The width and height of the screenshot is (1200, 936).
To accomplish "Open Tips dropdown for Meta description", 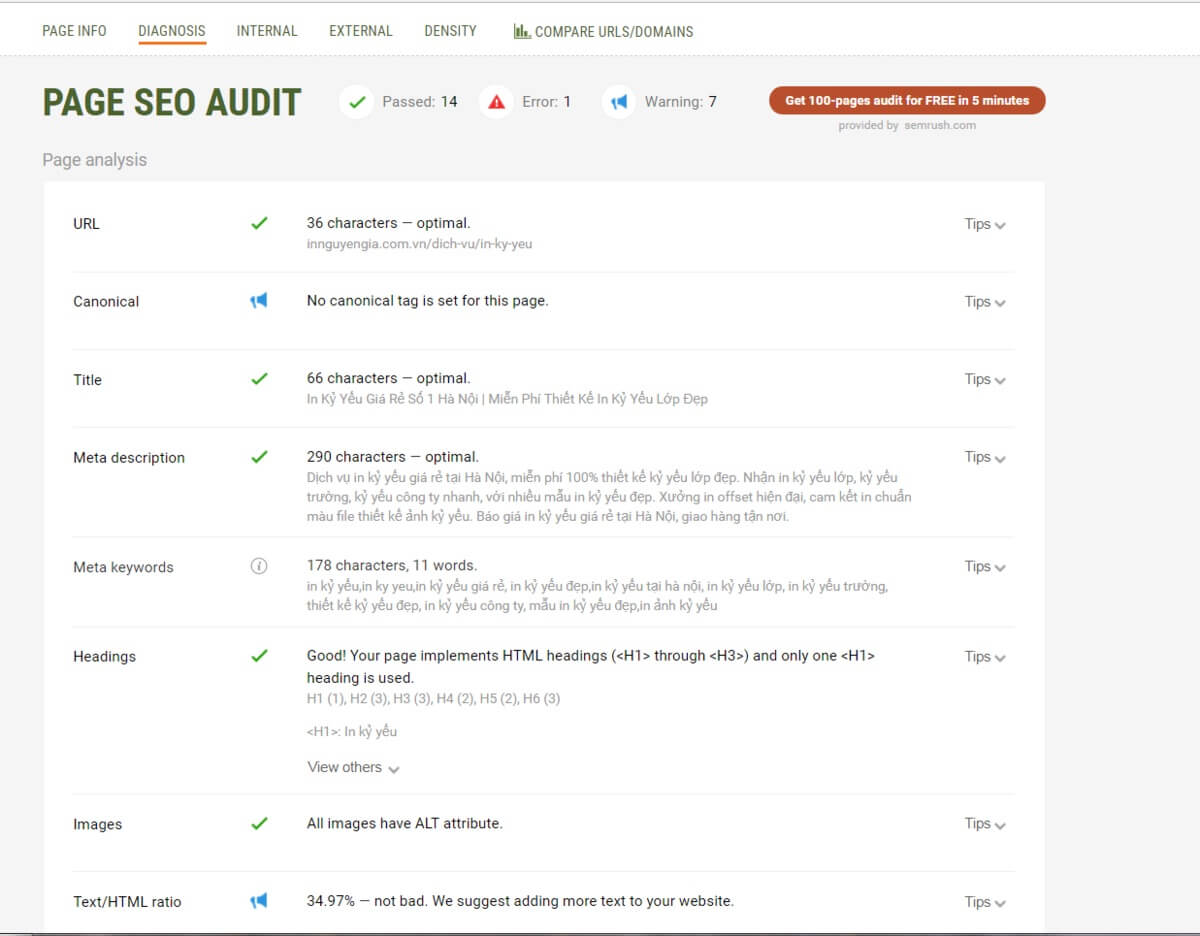I will click(x=984, y=457).
